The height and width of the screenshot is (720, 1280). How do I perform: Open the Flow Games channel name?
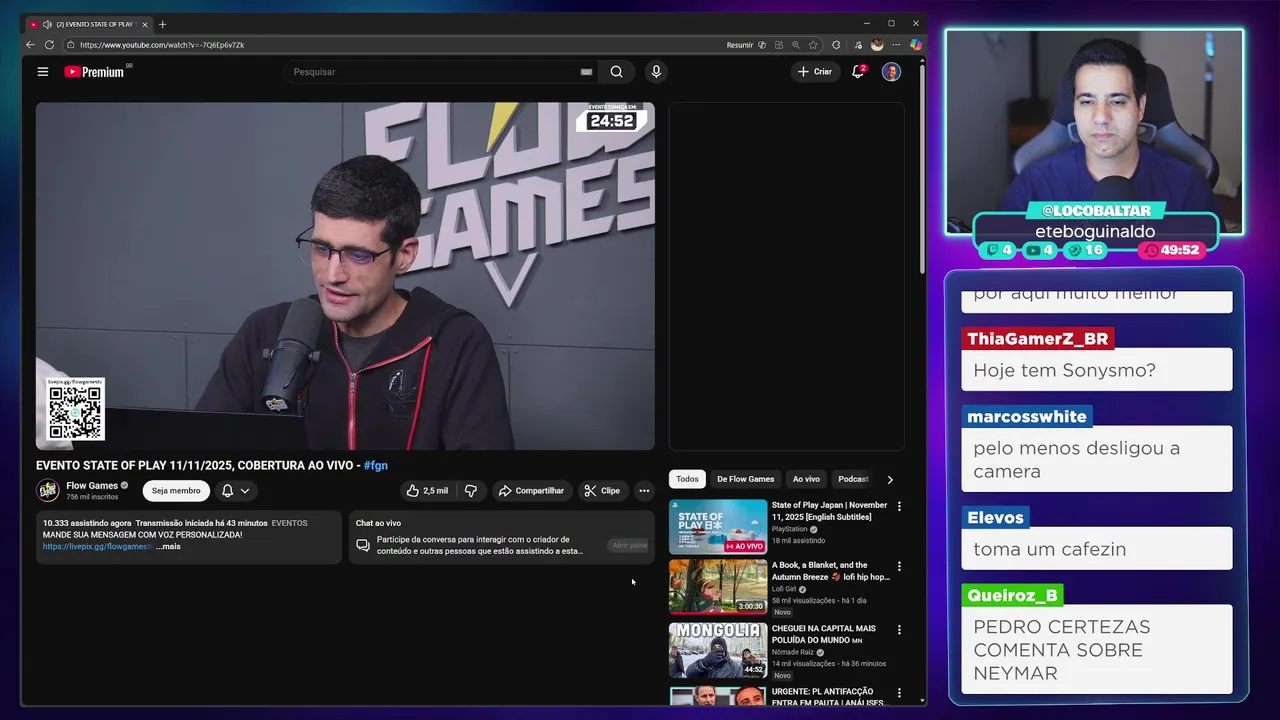(x=92, y=485)
